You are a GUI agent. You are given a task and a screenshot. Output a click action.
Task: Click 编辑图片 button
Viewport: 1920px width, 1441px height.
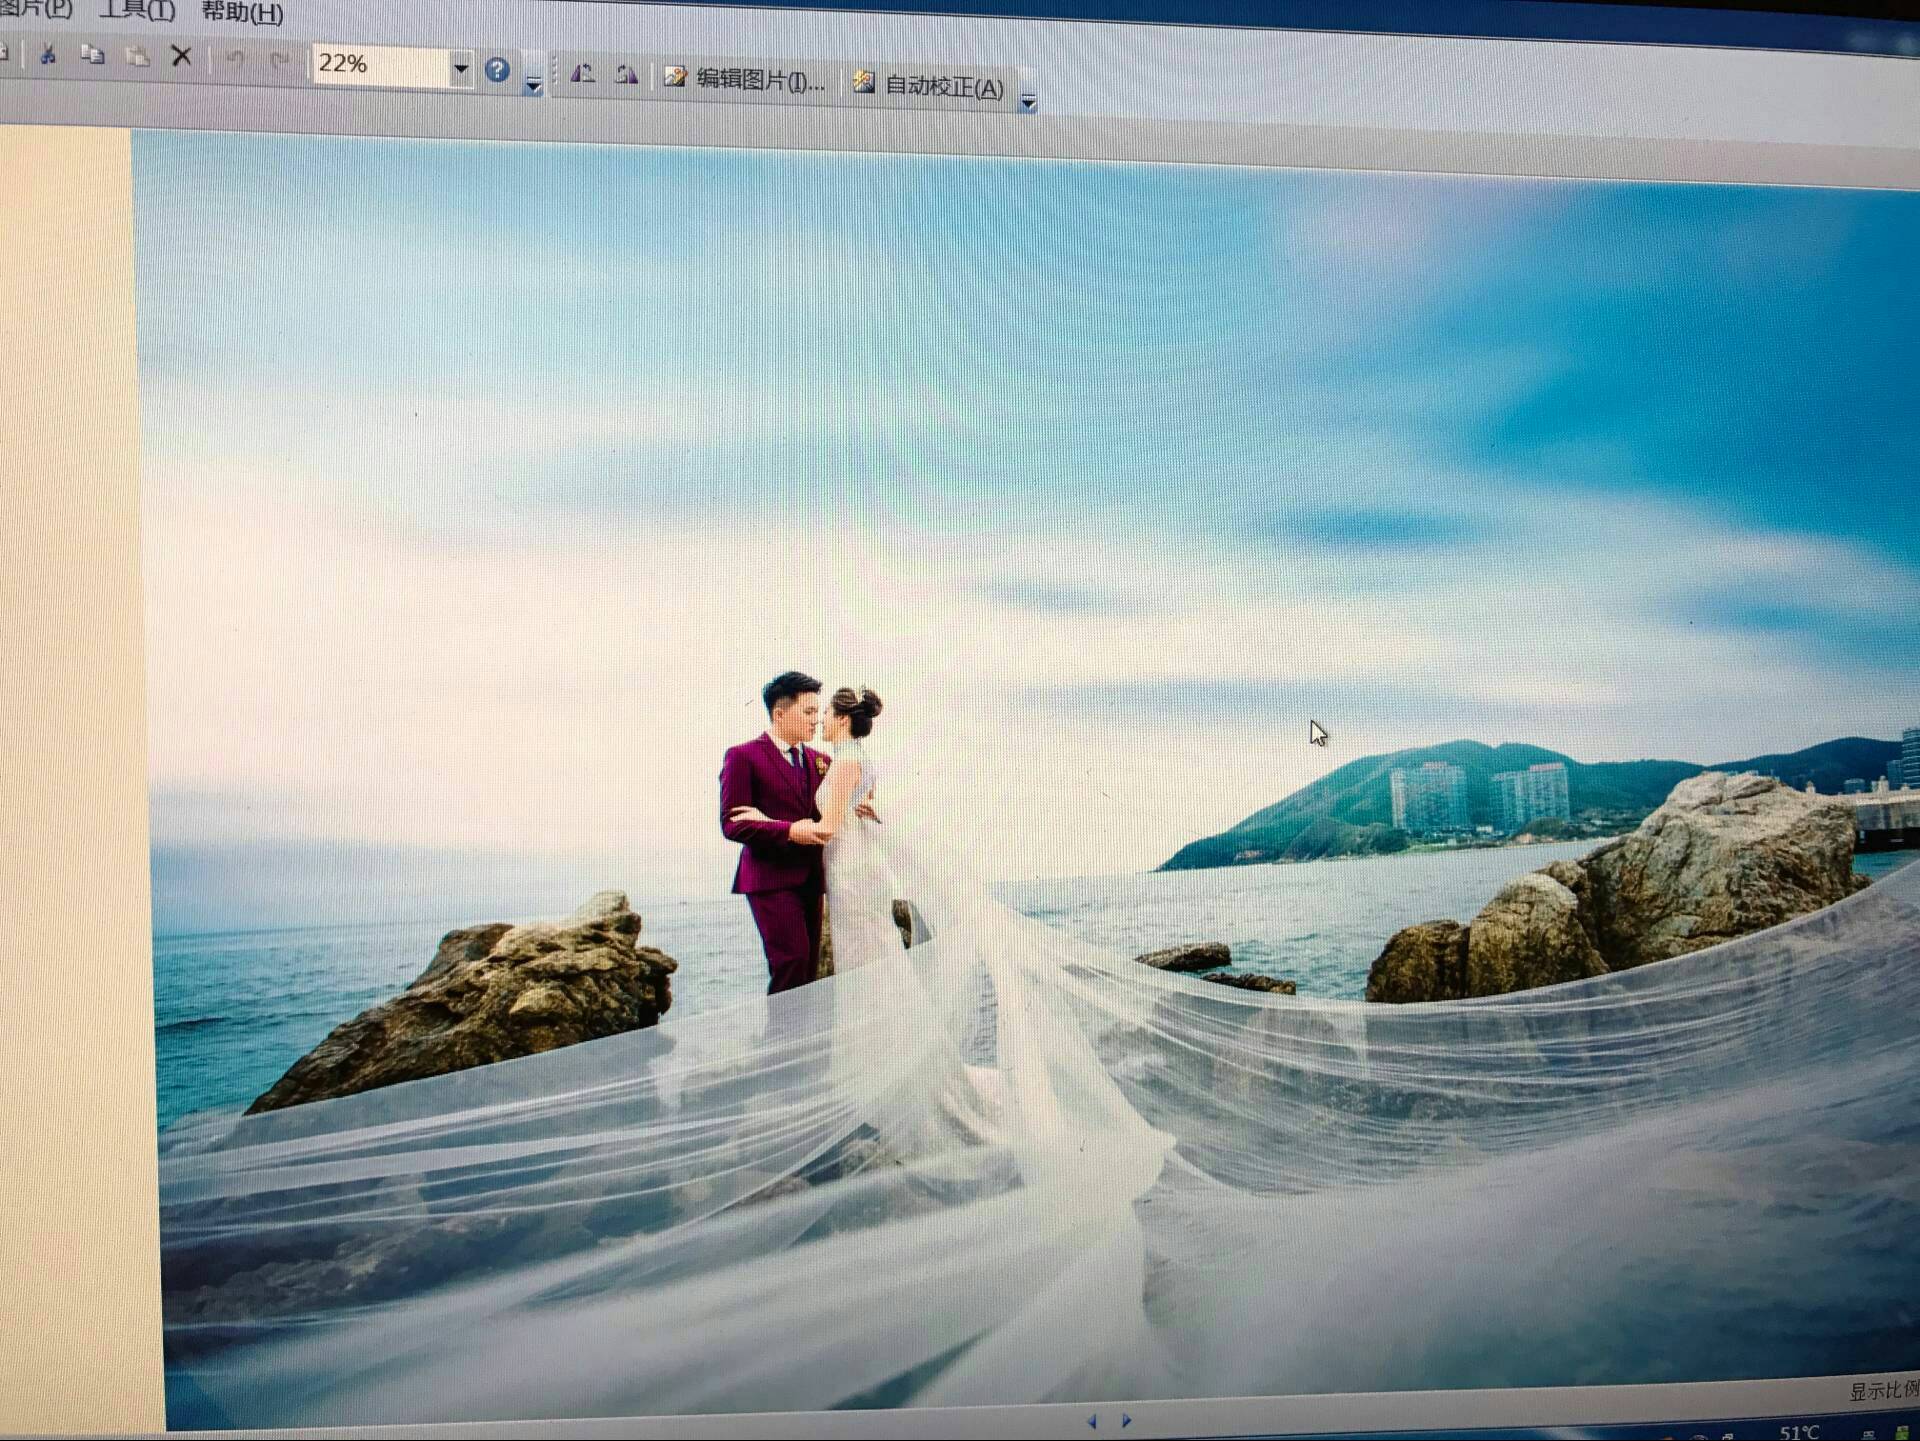pyautogui.click(x=745, y=79)
